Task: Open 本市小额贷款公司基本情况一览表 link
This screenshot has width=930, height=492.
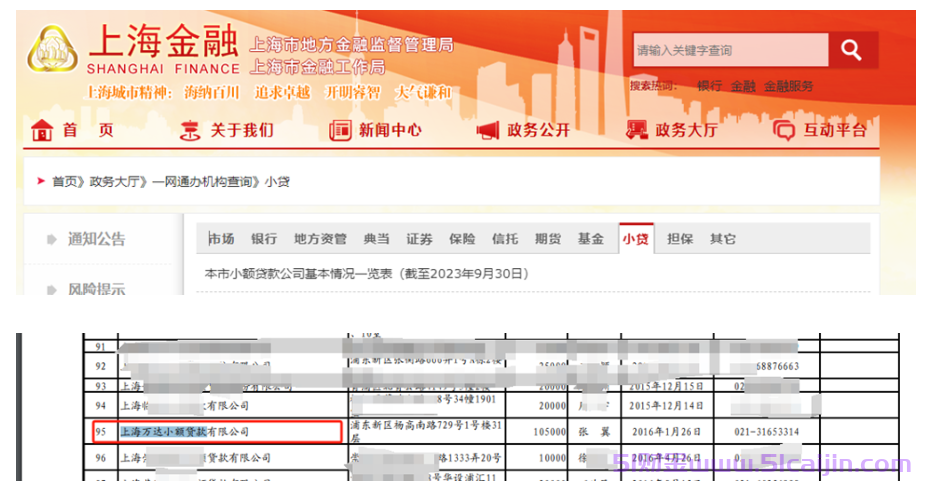Action: [x=366, y=274]
